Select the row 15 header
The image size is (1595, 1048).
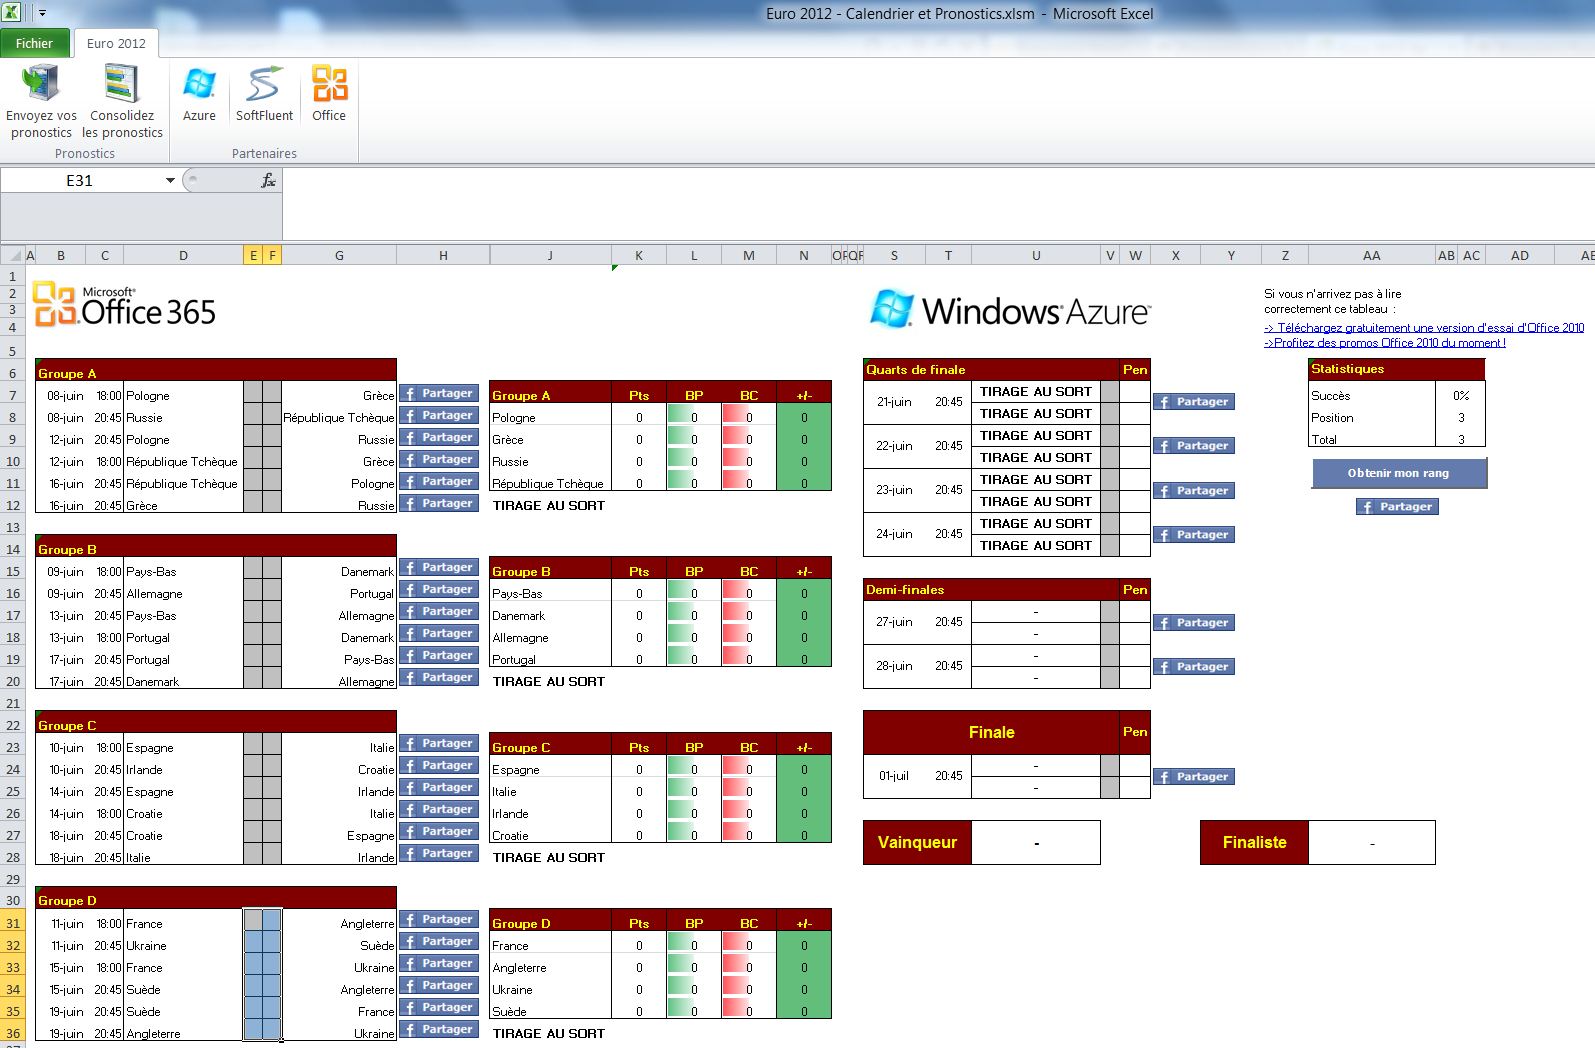(13, 572)
